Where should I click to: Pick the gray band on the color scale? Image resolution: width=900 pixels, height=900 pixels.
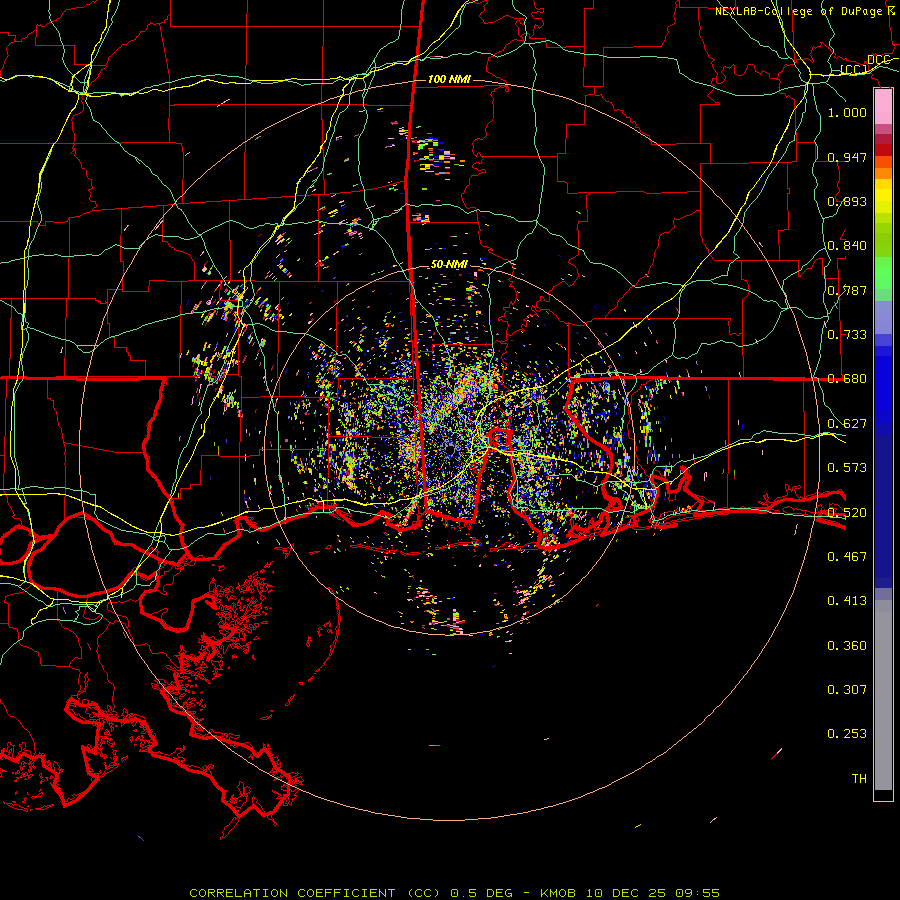pos(883,695)
